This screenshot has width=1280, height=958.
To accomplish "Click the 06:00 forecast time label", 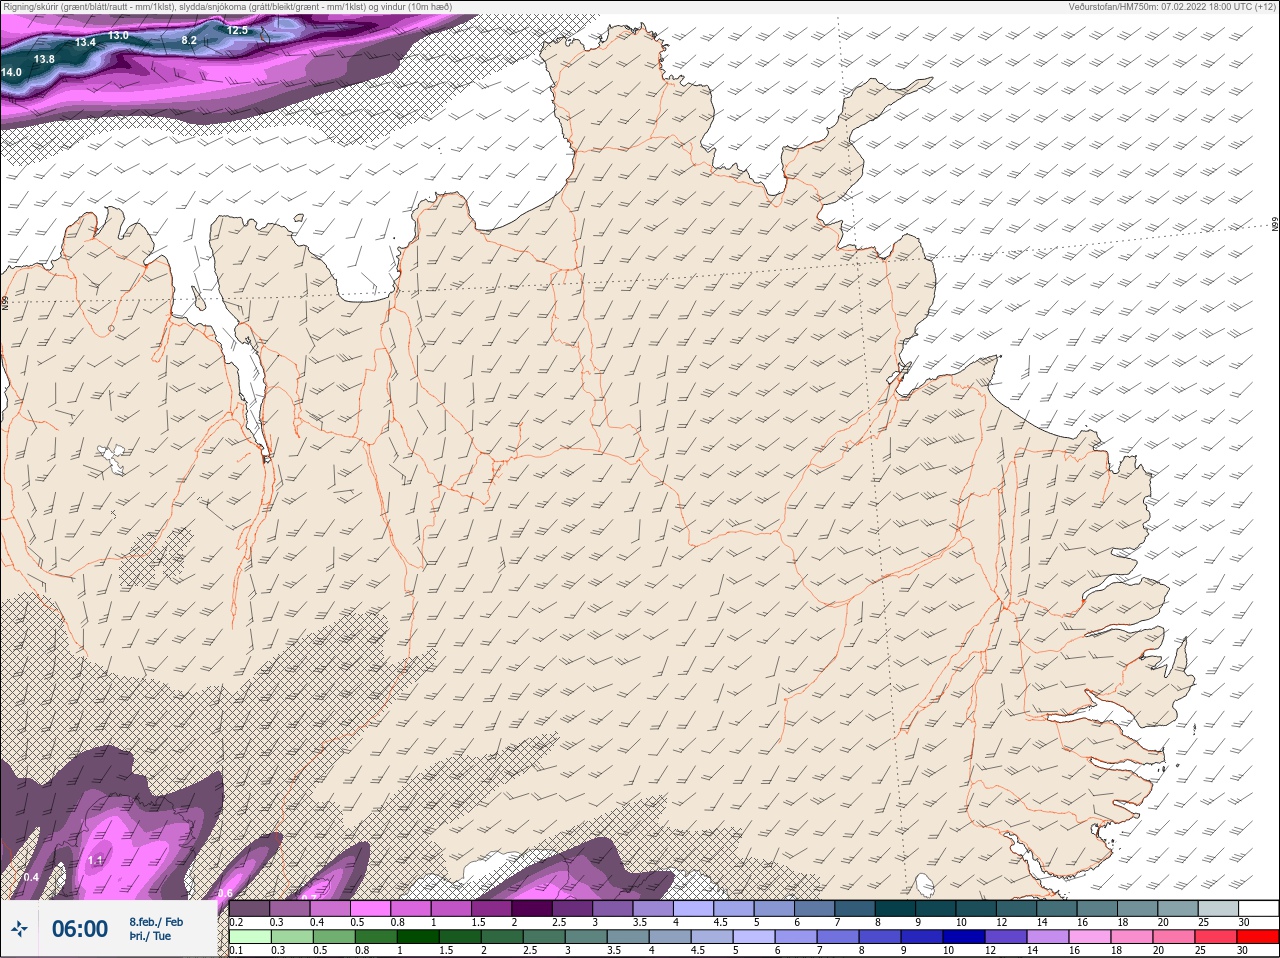I will click(x=80, y=929).
